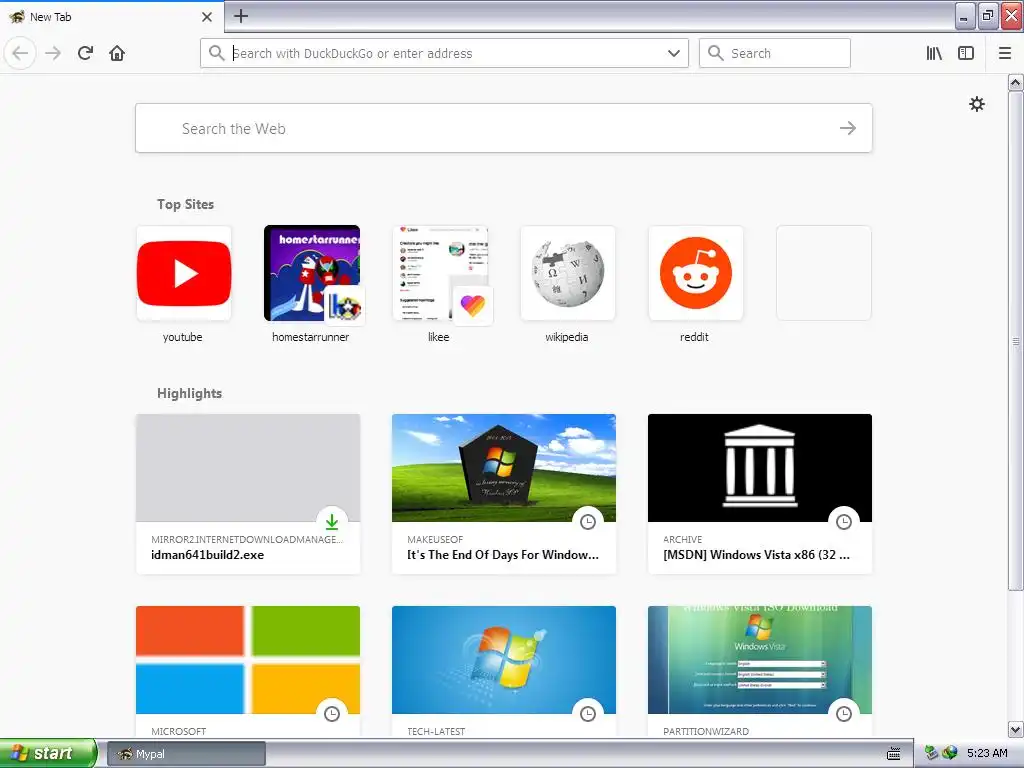Click the 5:23 AM clock

coord(987,753)
